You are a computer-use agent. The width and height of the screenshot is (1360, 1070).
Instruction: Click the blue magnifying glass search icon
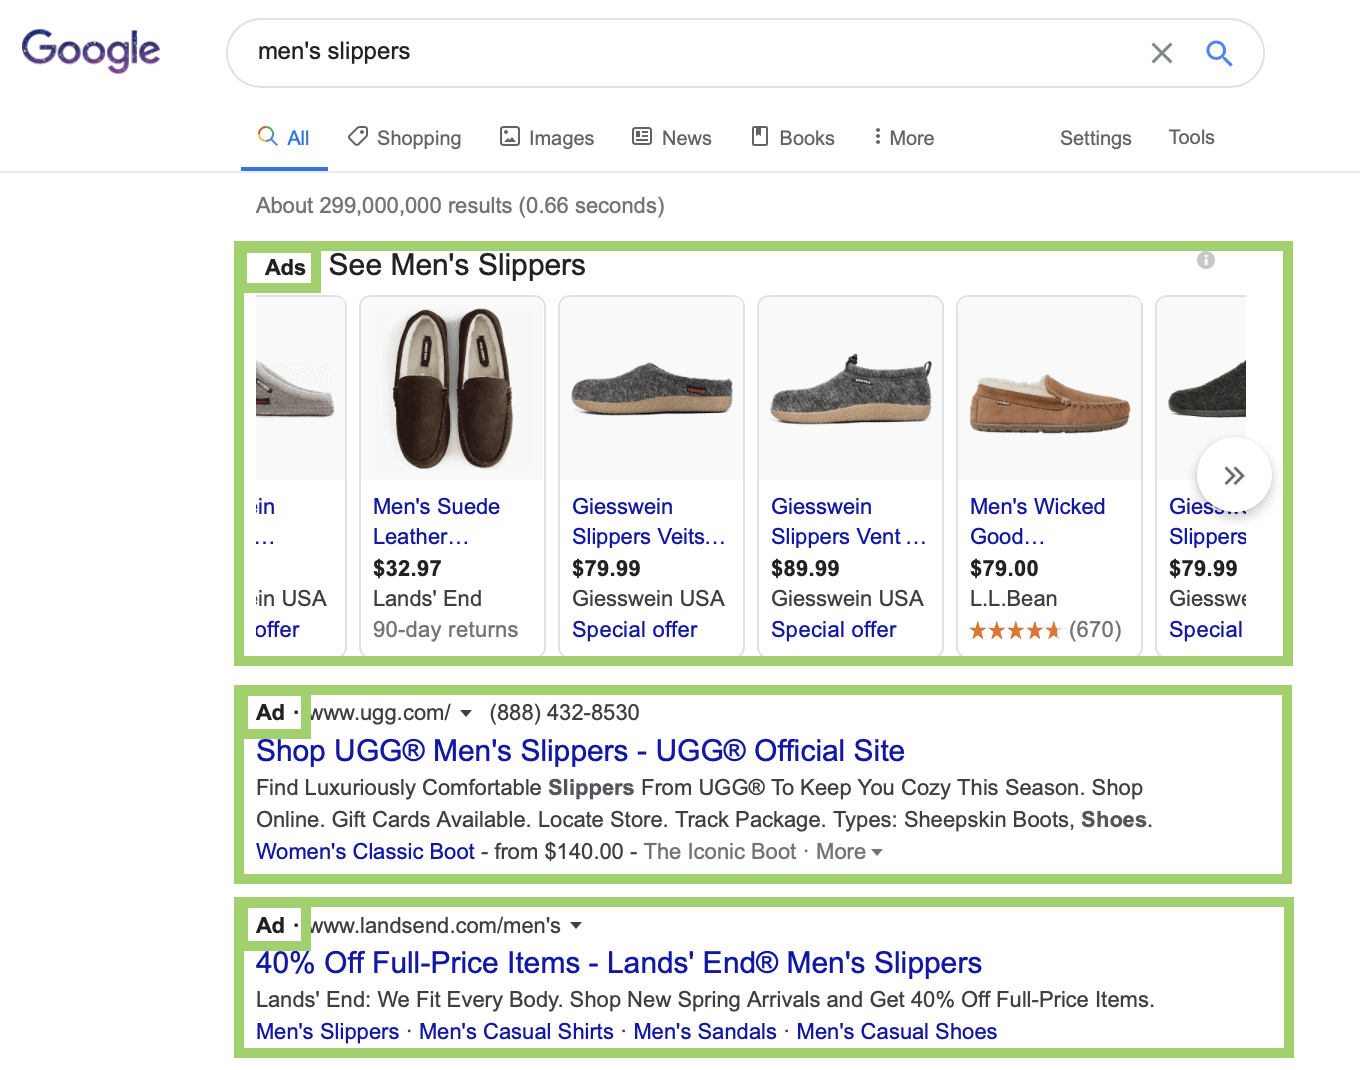[1218, 53]
